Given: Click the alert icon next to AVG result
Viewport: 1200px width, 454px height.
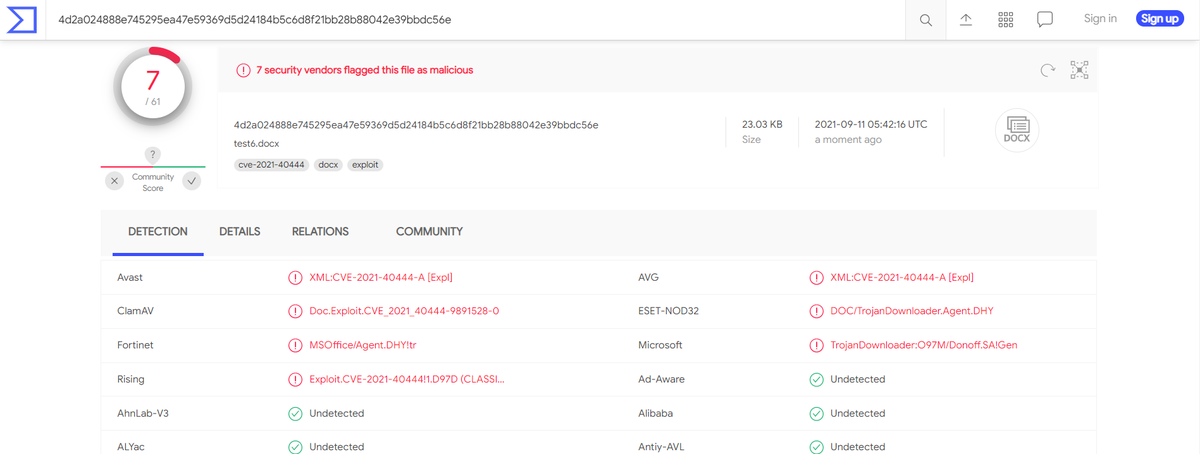Looking at the screenshot, I should point(816,277).
